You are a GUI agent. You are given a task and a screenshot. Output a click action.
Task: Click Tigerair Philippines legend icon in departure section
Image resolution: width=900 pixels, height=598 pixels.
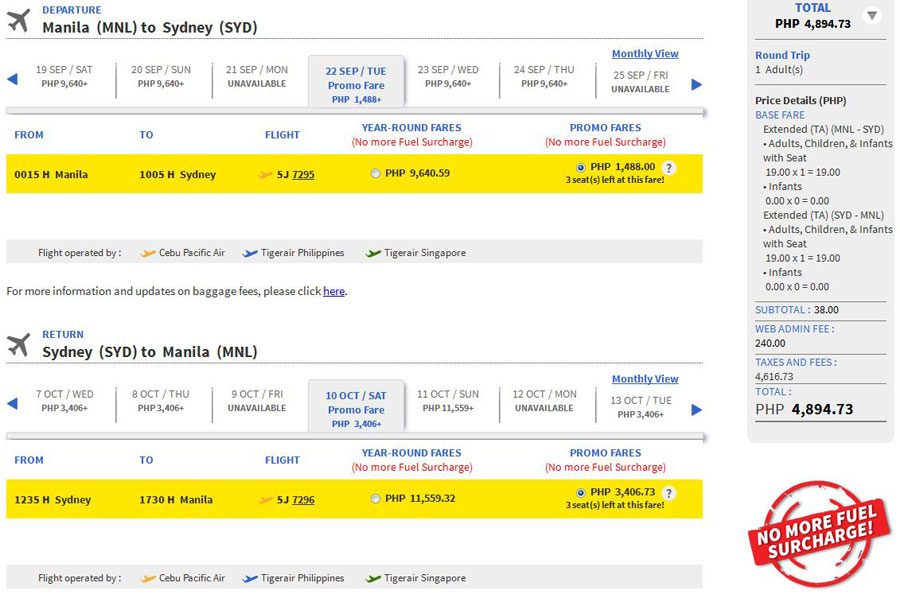(x=250, y=253)
